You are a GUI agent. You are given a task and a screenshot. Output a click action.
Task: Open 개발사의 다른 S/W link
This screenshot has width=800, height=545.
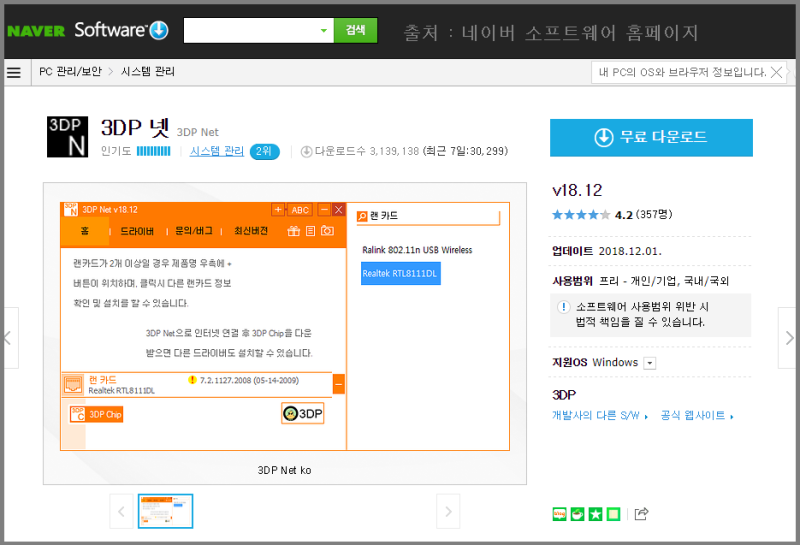point(600,416)
